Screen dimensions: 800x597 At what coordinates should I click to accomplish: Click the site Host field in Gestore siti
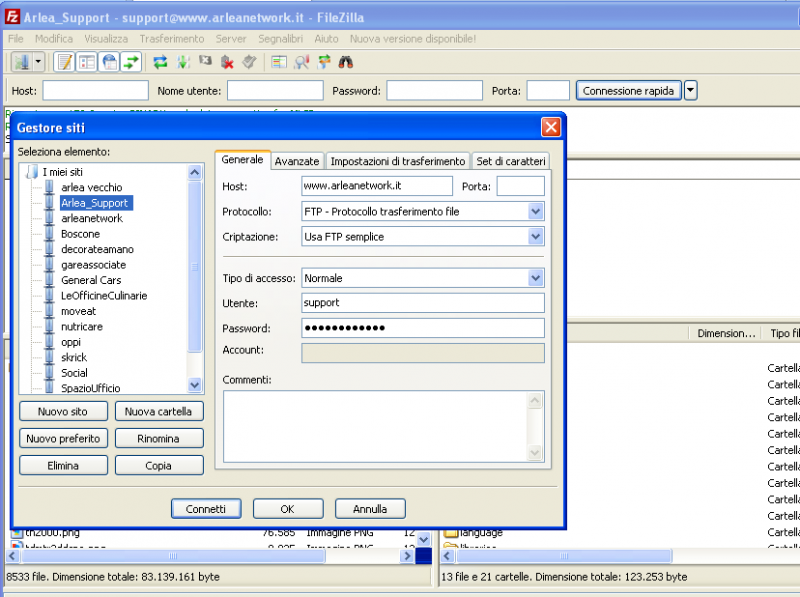377,186
